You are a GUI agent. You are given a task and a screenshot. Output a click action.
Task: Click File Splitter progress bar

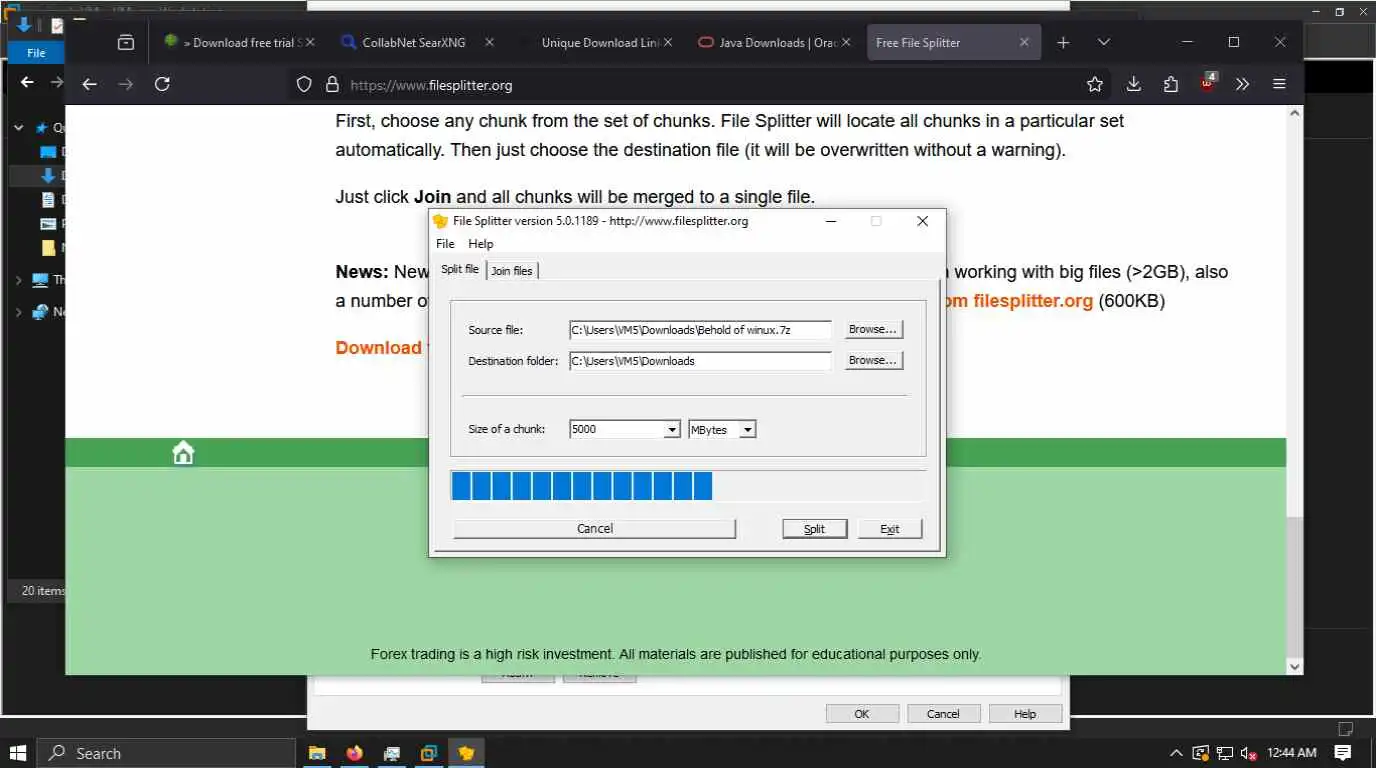coord(688,486)
